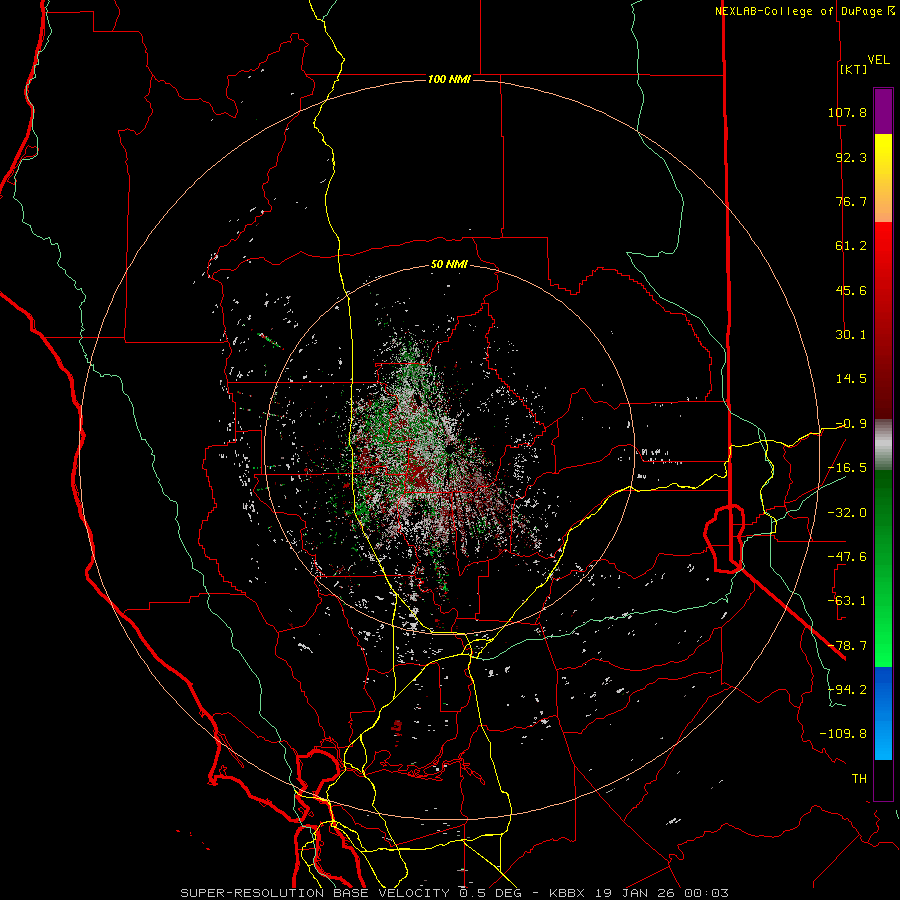
Task: Click the yellow-orange segment of velocity color bar
Action: click(883, 178)
